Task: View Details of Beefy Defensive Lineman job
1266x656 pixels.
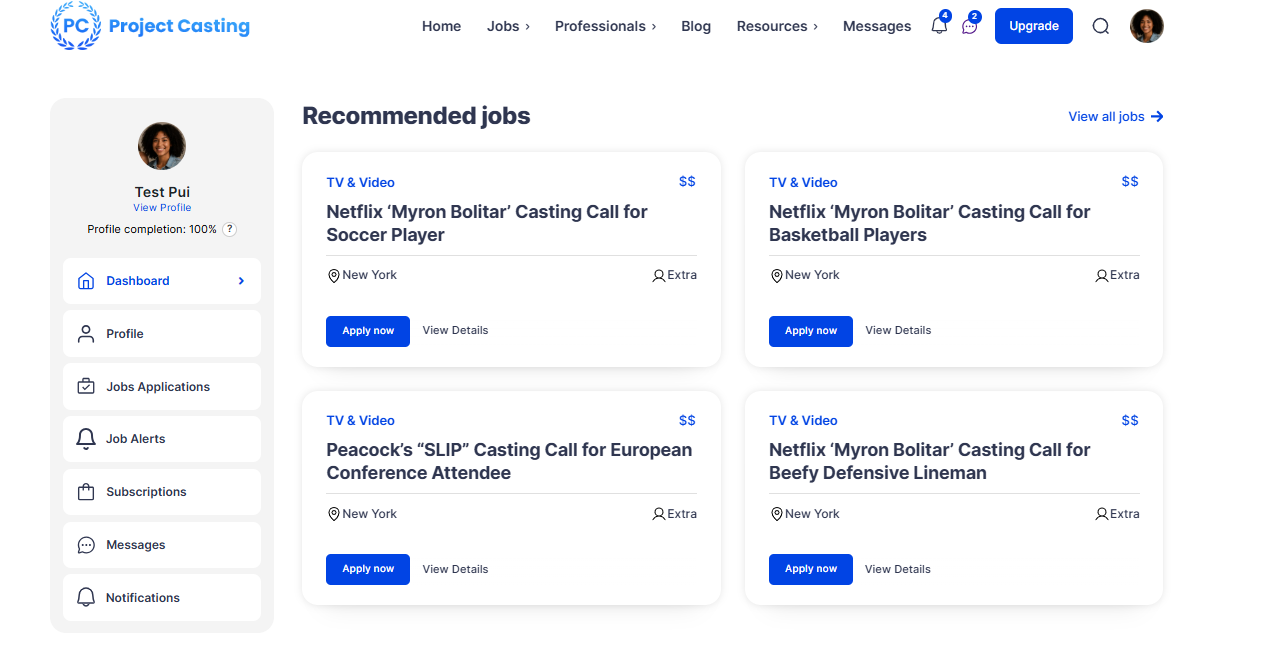Action: point(898,569)
